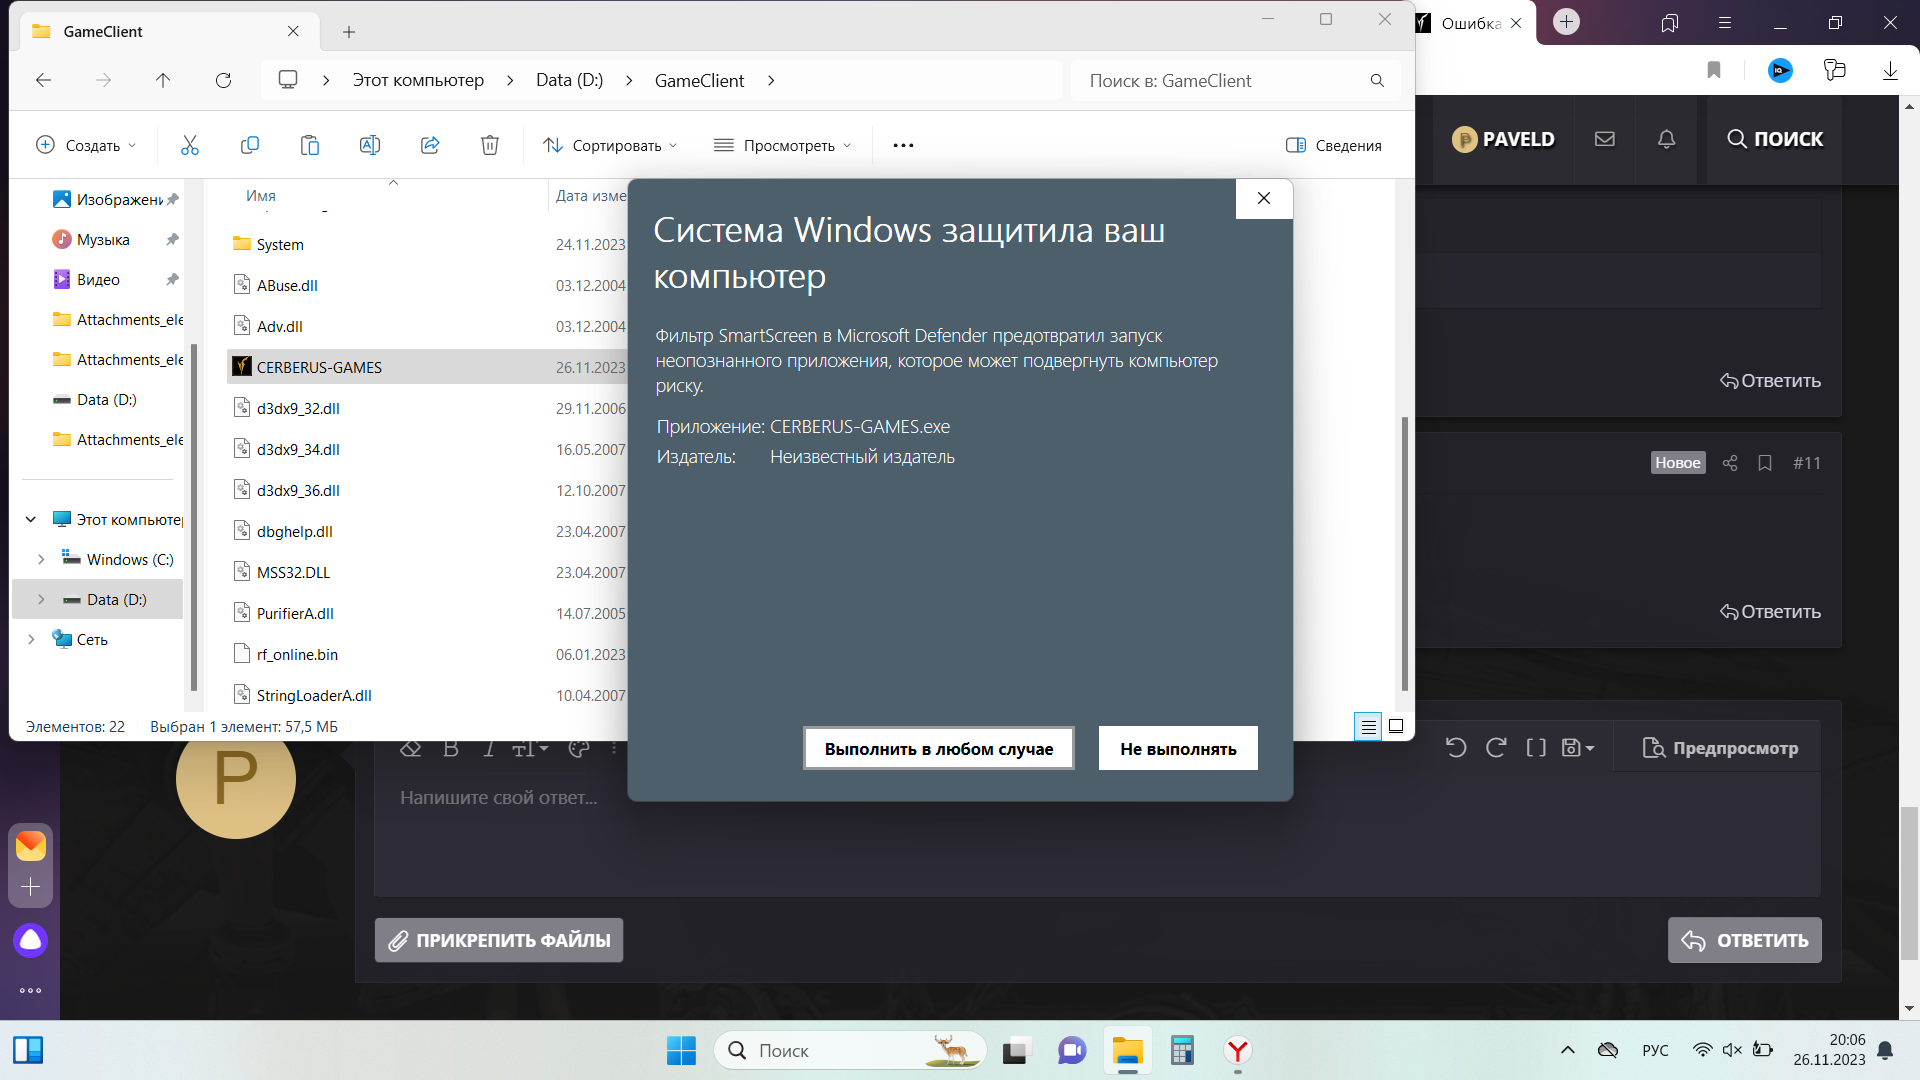
Task: Go up one folder level in Explorer
Action: click(163, 80)
